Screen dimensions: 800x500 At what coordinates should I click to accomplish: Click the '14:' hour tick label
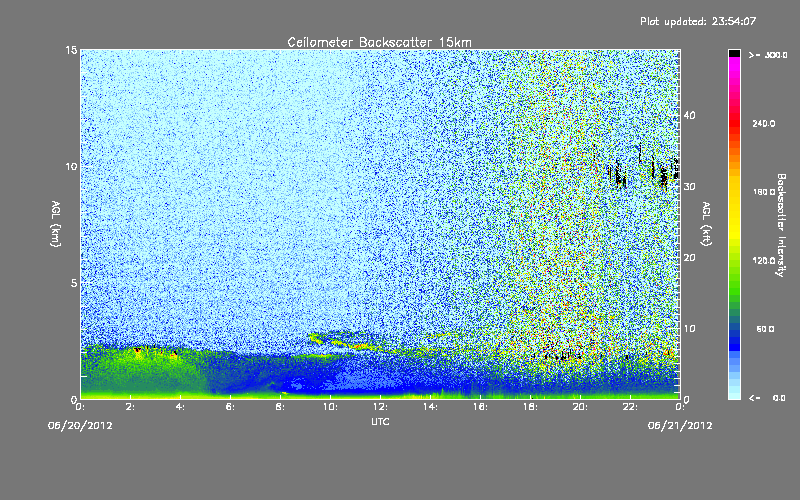430,407
